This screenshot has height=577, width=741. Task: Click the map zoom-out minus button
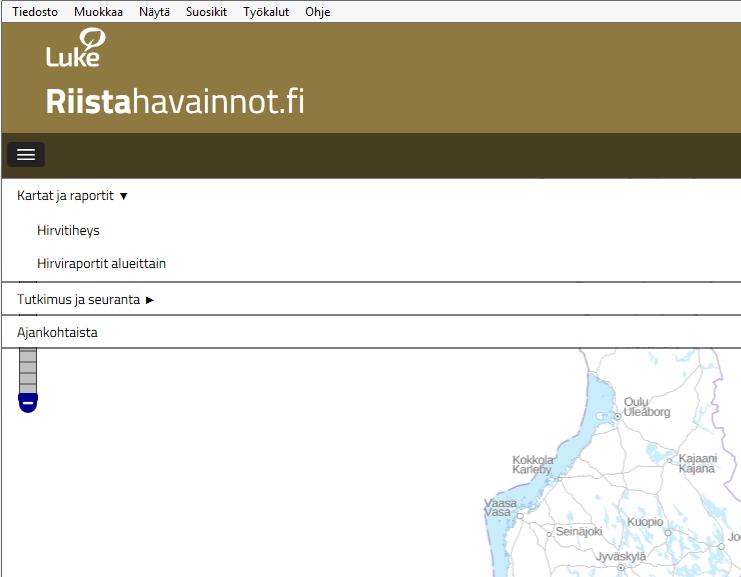pos(28,403)
